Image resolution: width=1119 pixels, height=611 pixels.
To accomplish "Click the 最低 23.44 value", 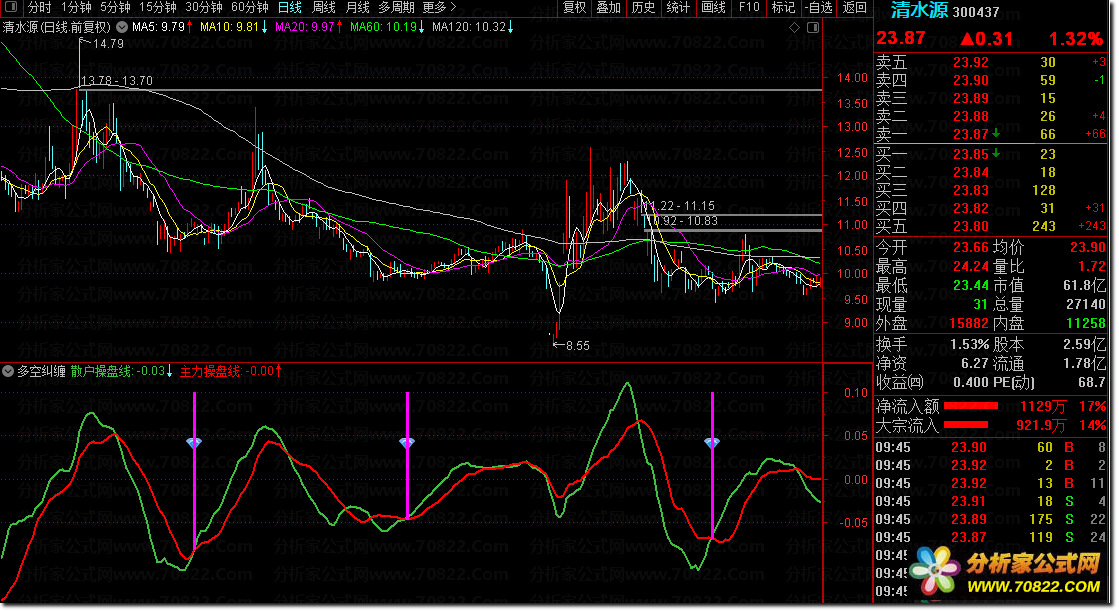I will pos(971,286).
